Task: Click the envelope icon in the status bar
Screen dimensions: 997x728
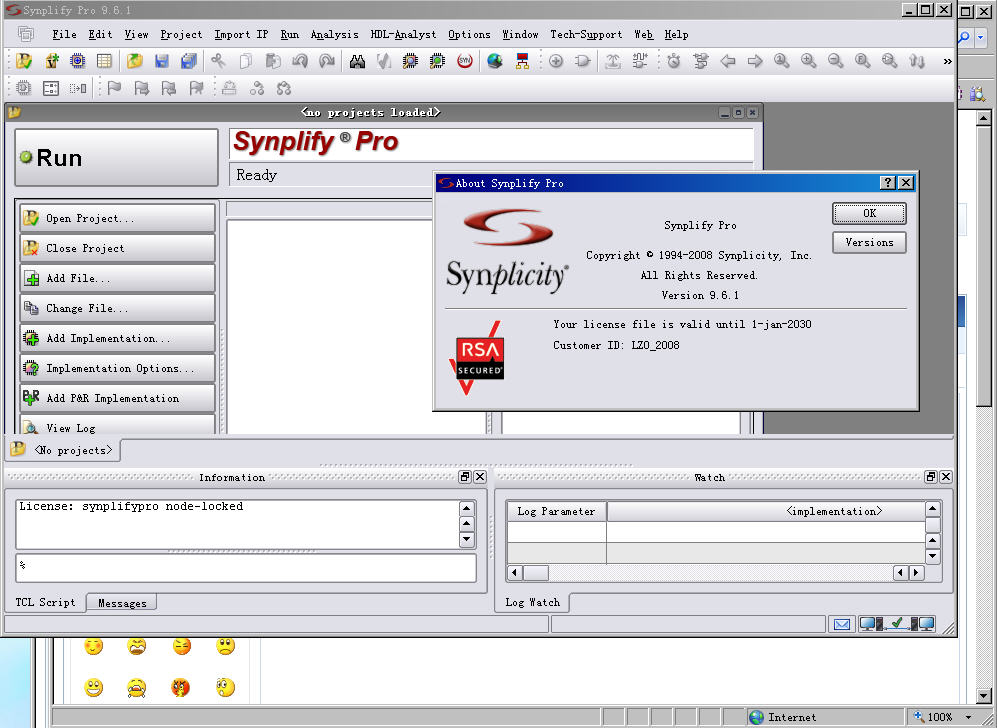Action: click(841, 624)
